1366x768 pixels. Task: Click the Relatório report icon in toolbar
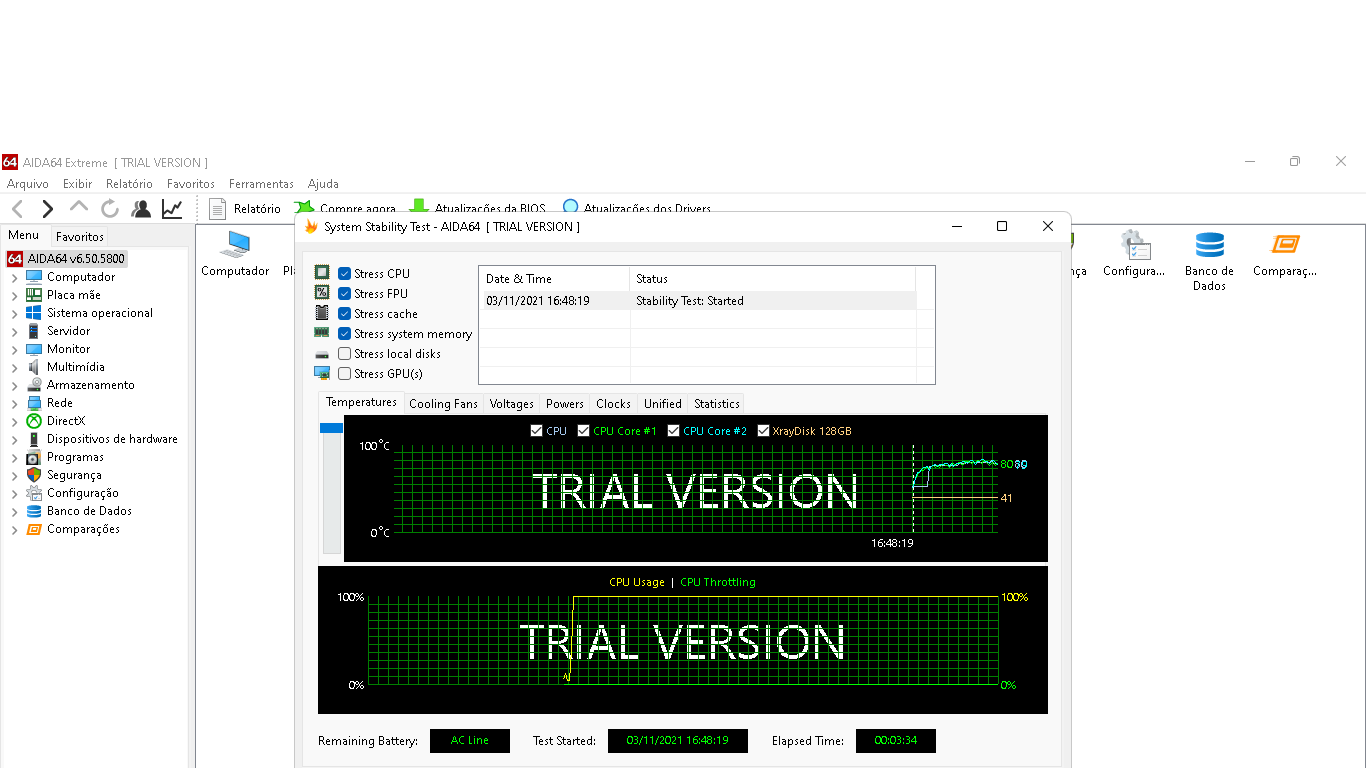(217, 209)
